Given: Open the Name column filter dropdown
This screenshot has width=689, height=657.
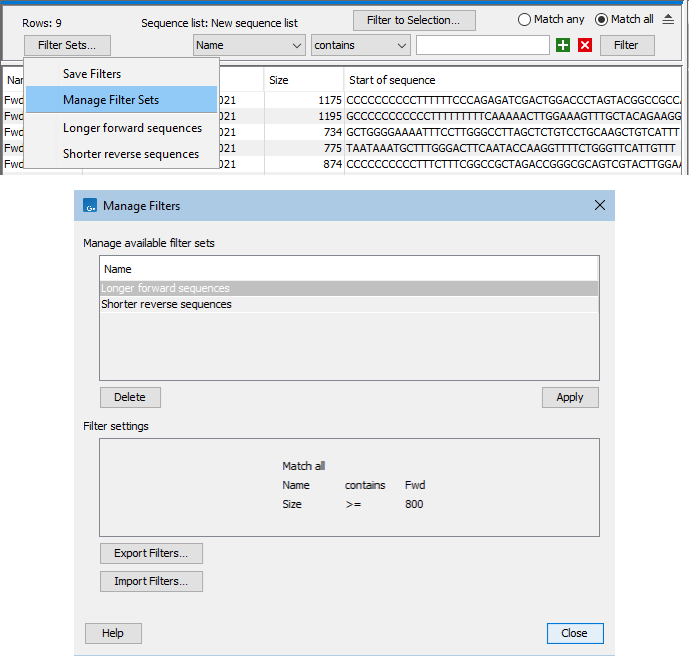Looking at the screenshot, I should click(x=249, y=45).
